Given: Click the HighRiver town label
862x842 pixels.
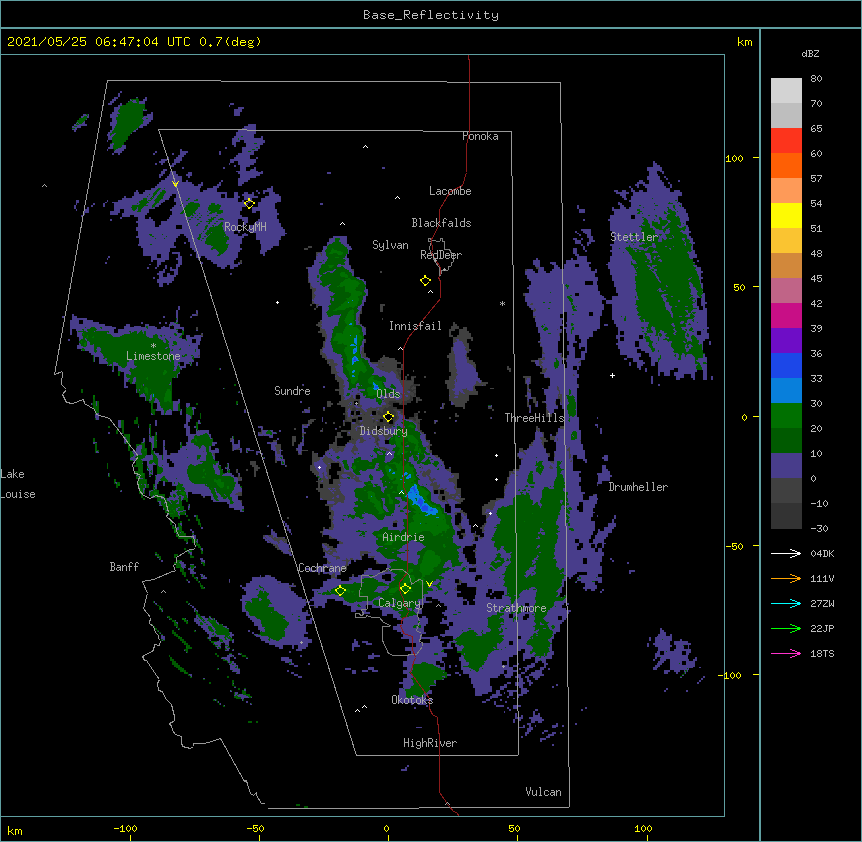Looking at the screenshot, I should pos(430,743).
